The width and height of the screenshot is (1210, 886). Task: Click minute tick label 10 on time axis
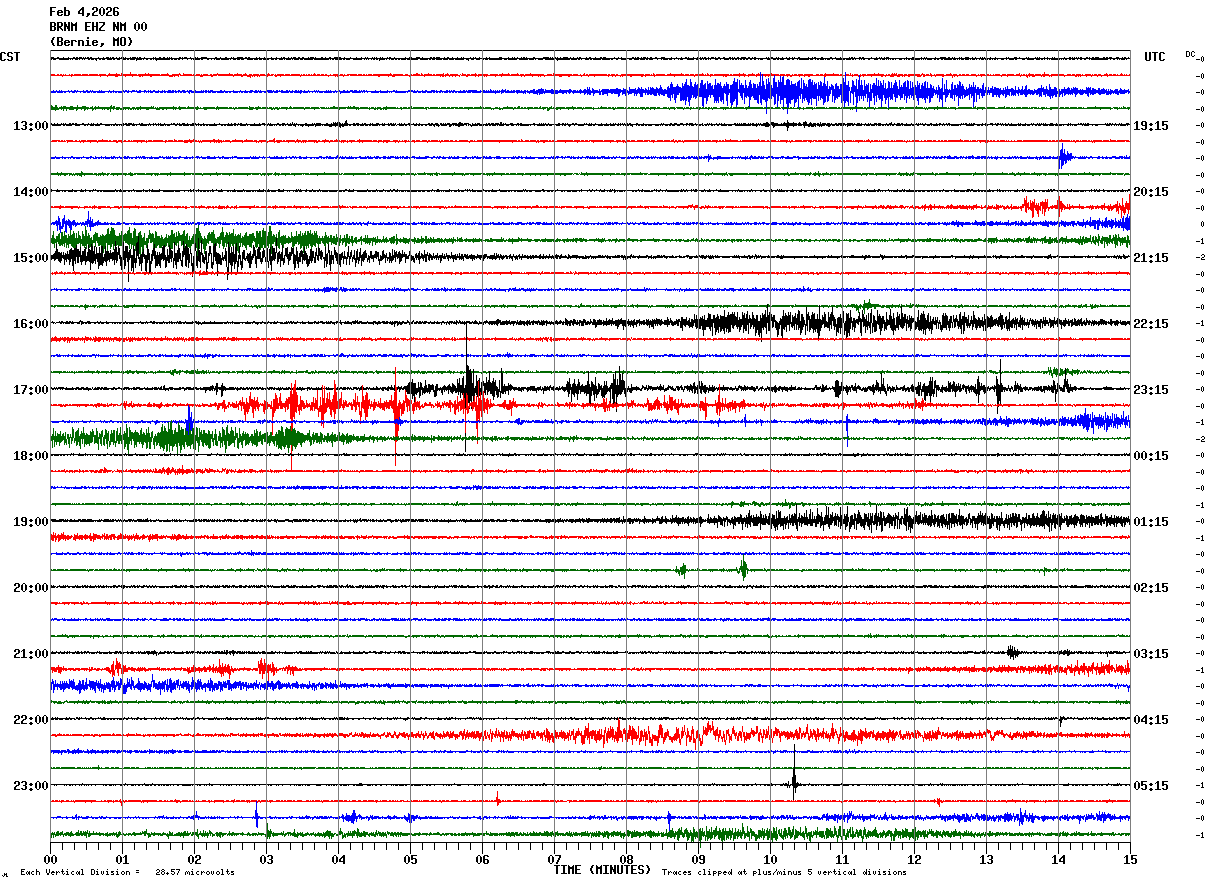point(770,859)
